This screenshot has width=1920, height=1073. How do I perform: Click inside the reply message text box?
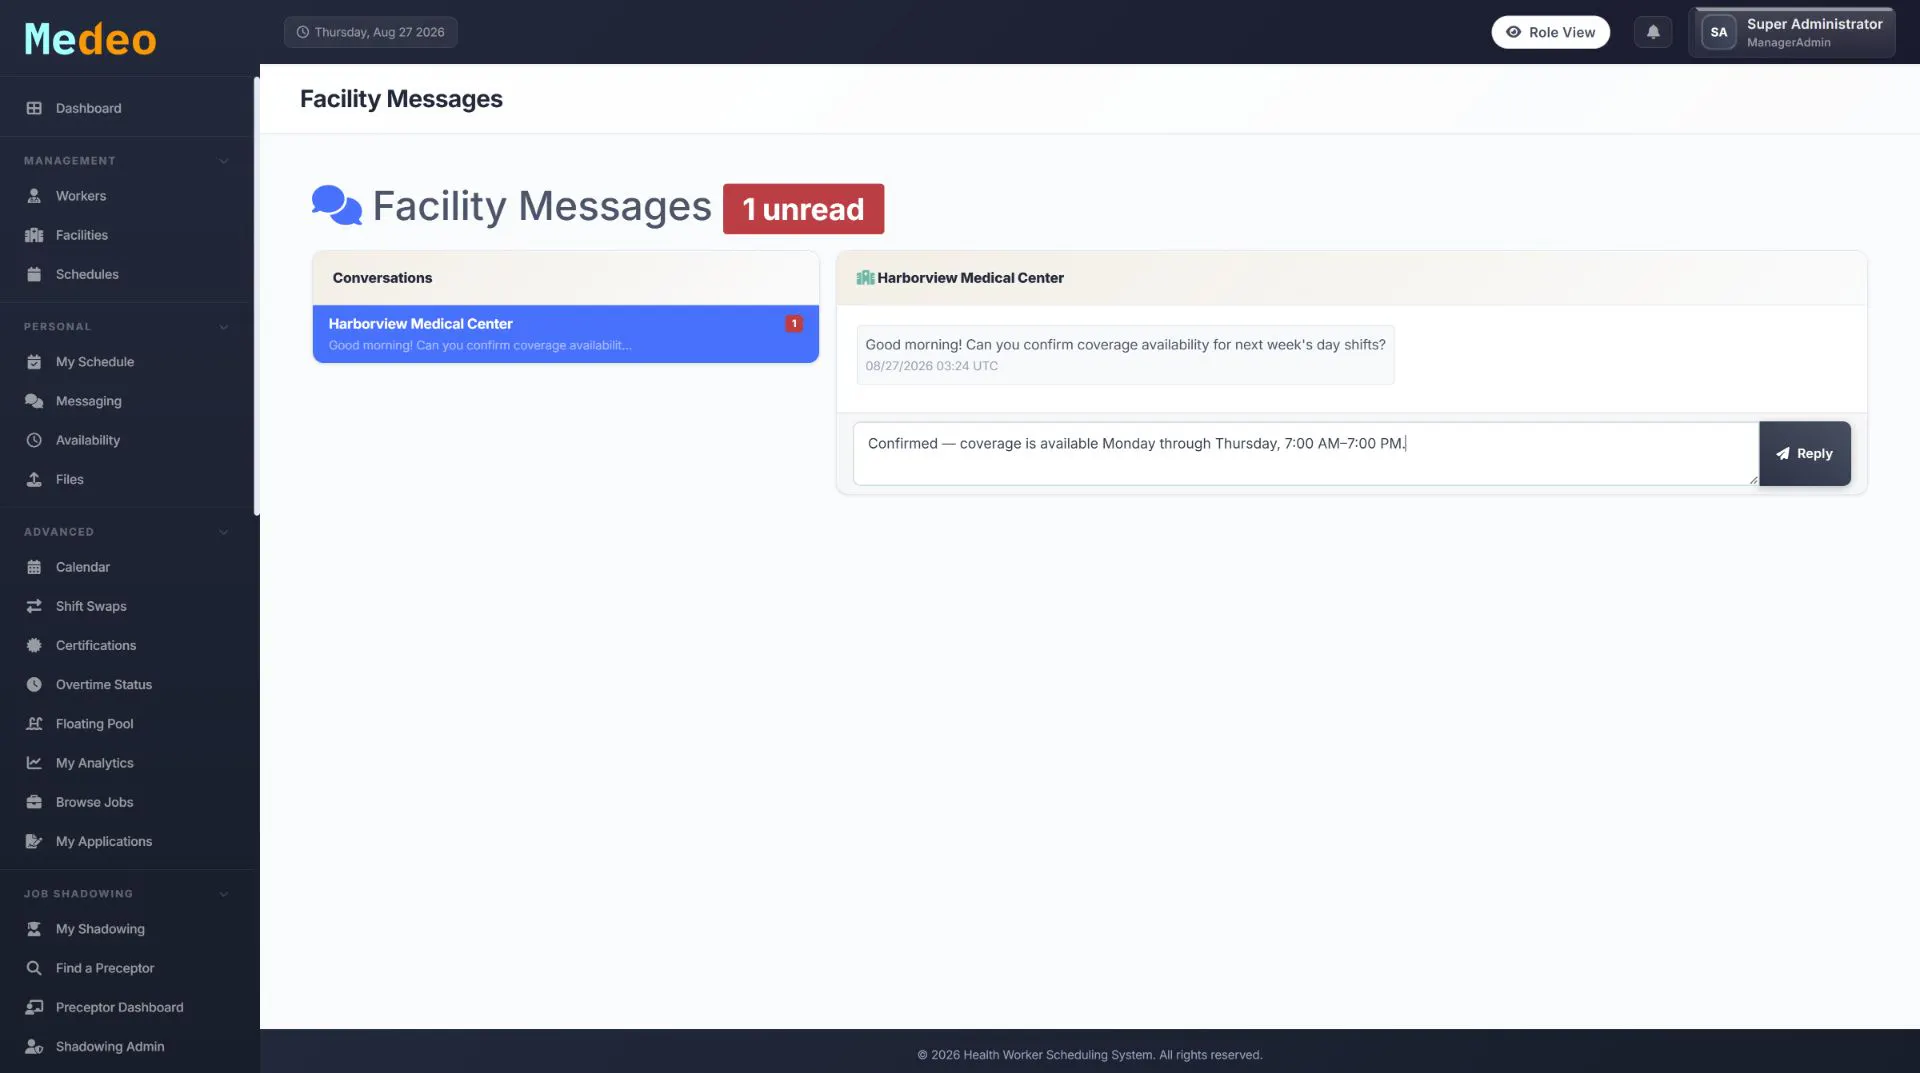pos(1305,454)
